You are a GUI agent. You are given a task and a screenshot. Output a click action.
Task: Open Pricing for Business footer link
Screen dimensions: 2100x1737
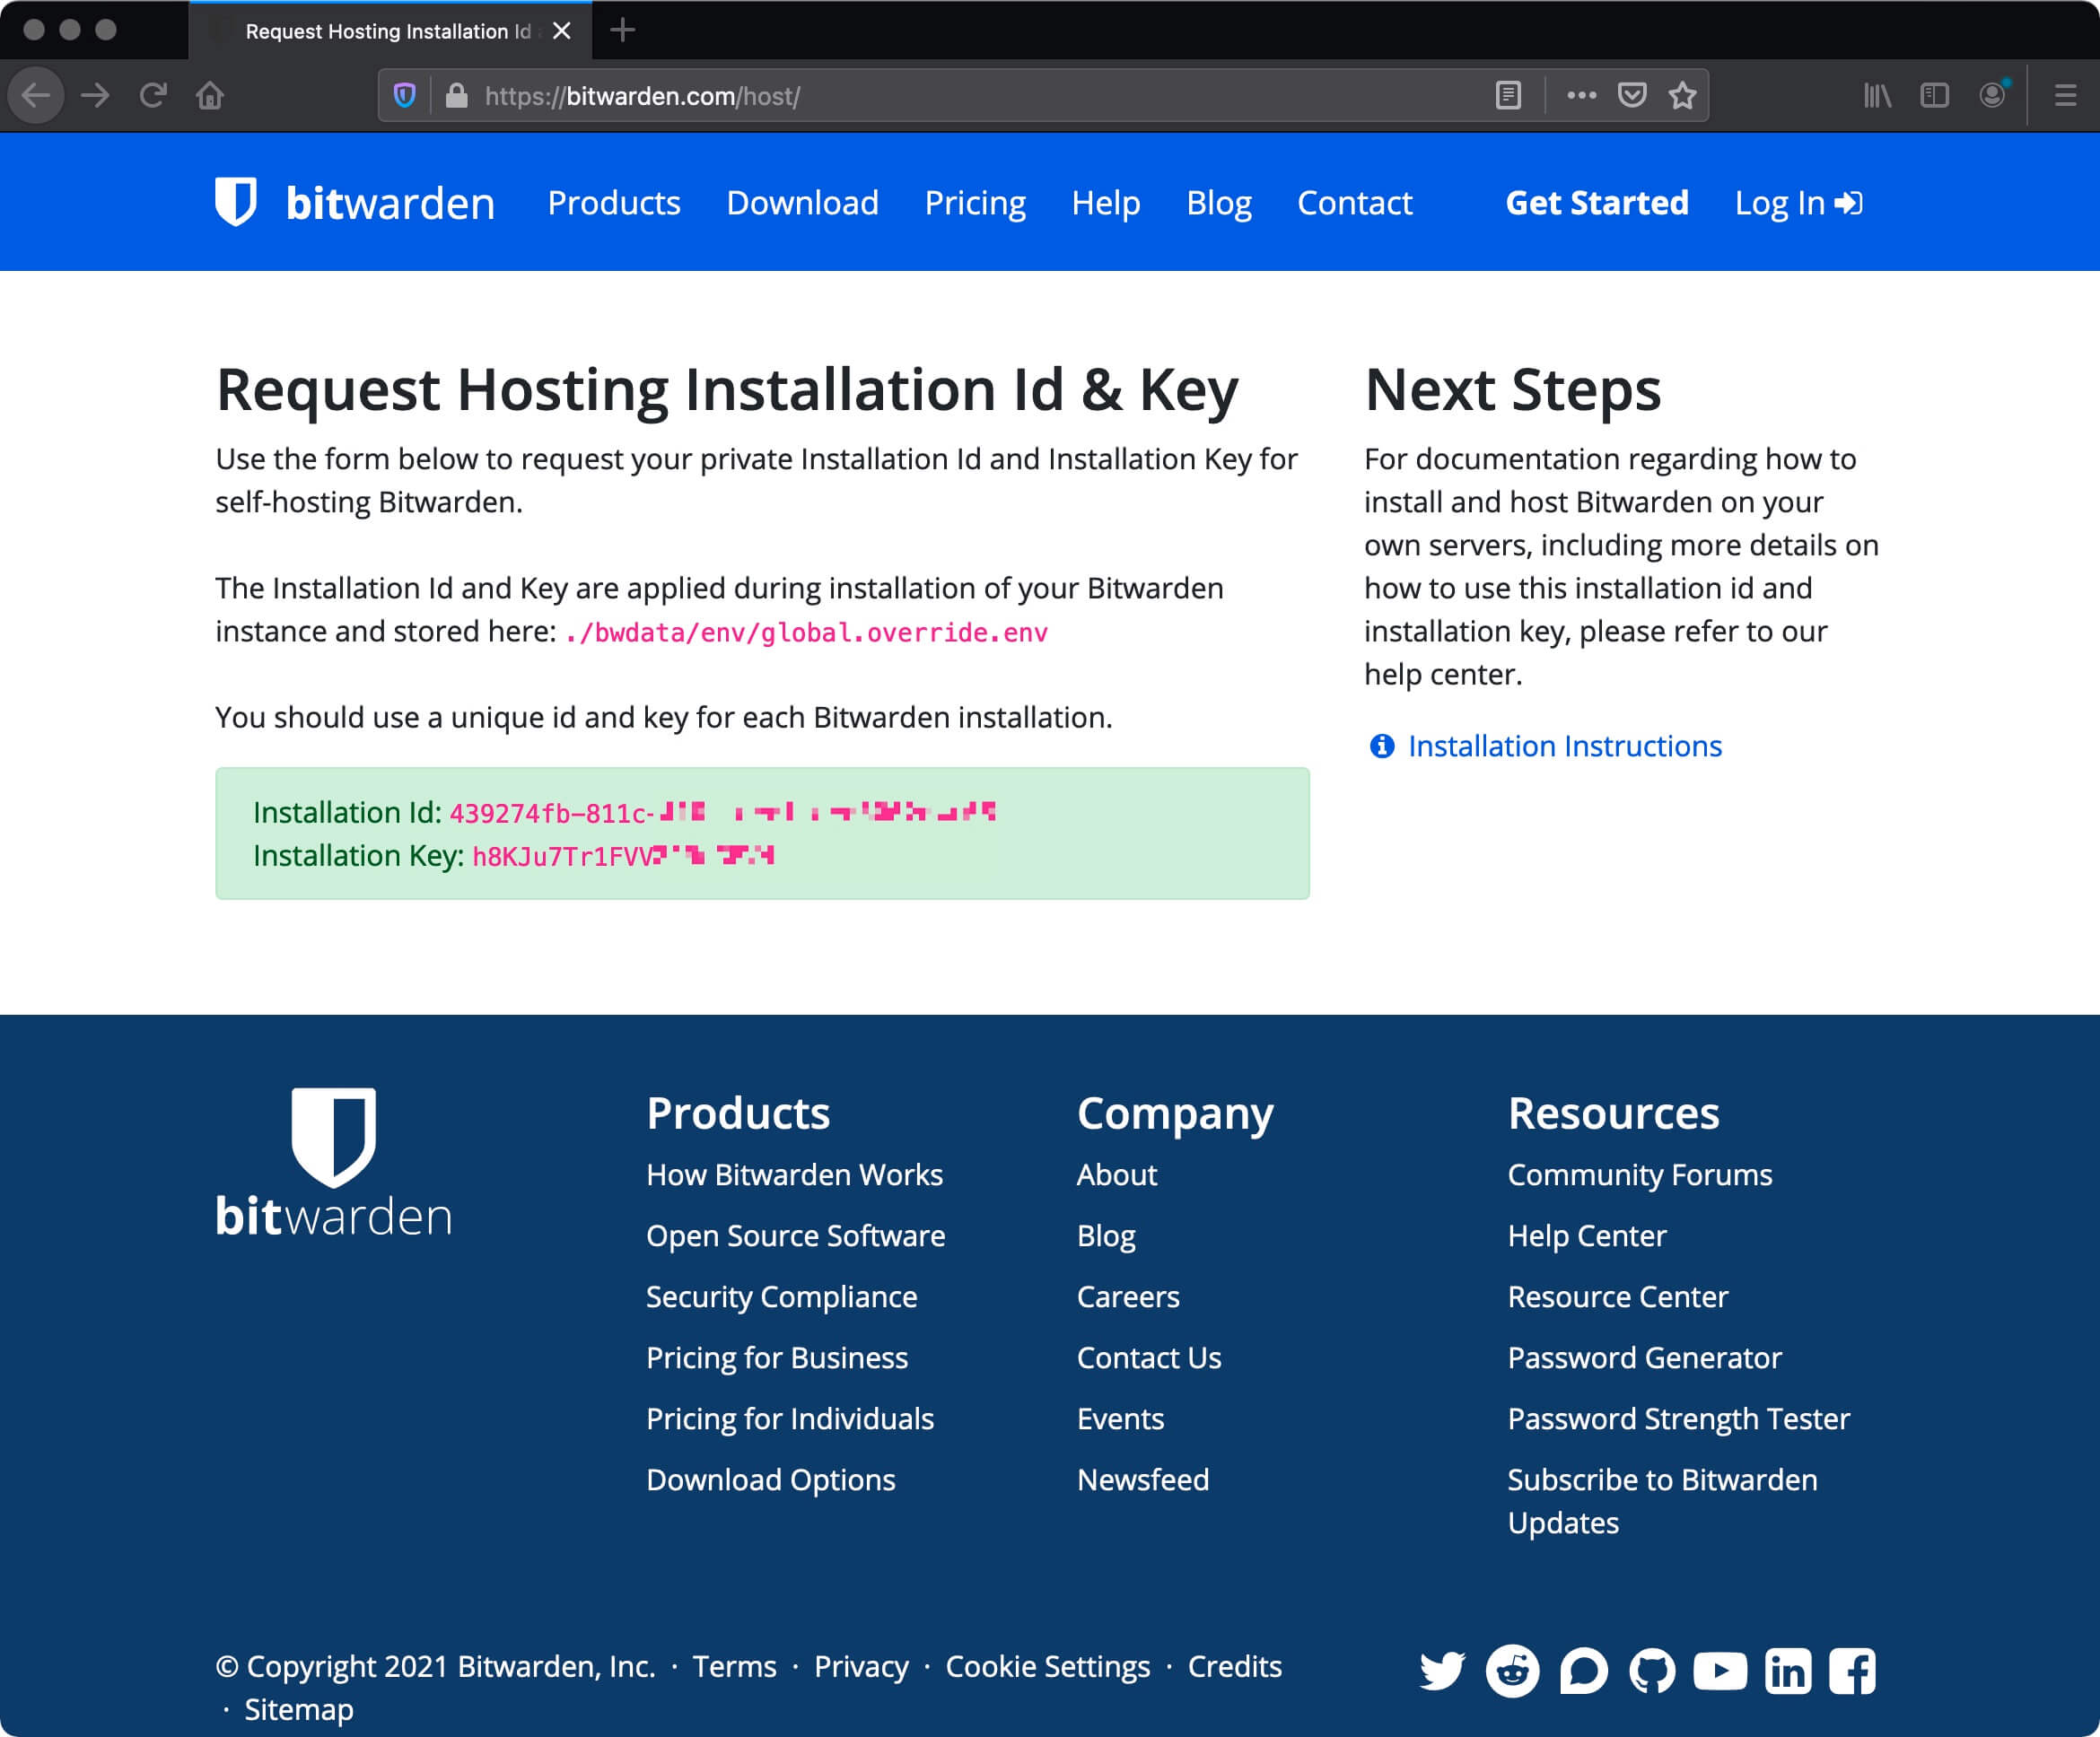pyautogui.click(x=777, y=1357)
